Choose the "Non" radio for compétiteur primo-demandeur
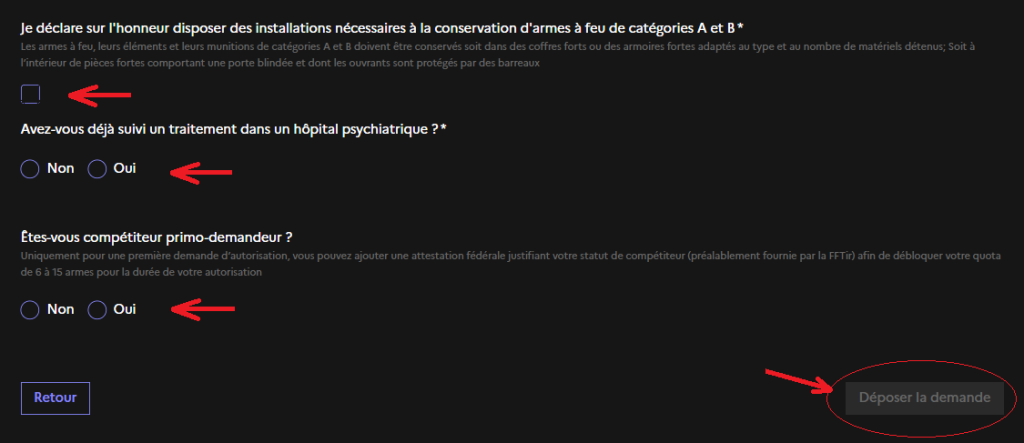This screenshot has width=1024, height=443. coord(30,310)
